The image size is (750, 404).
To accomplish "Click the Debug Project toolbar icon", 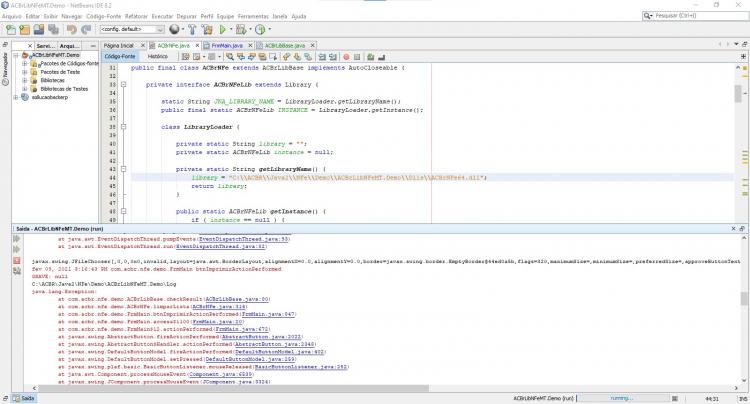I will [241, 30].
